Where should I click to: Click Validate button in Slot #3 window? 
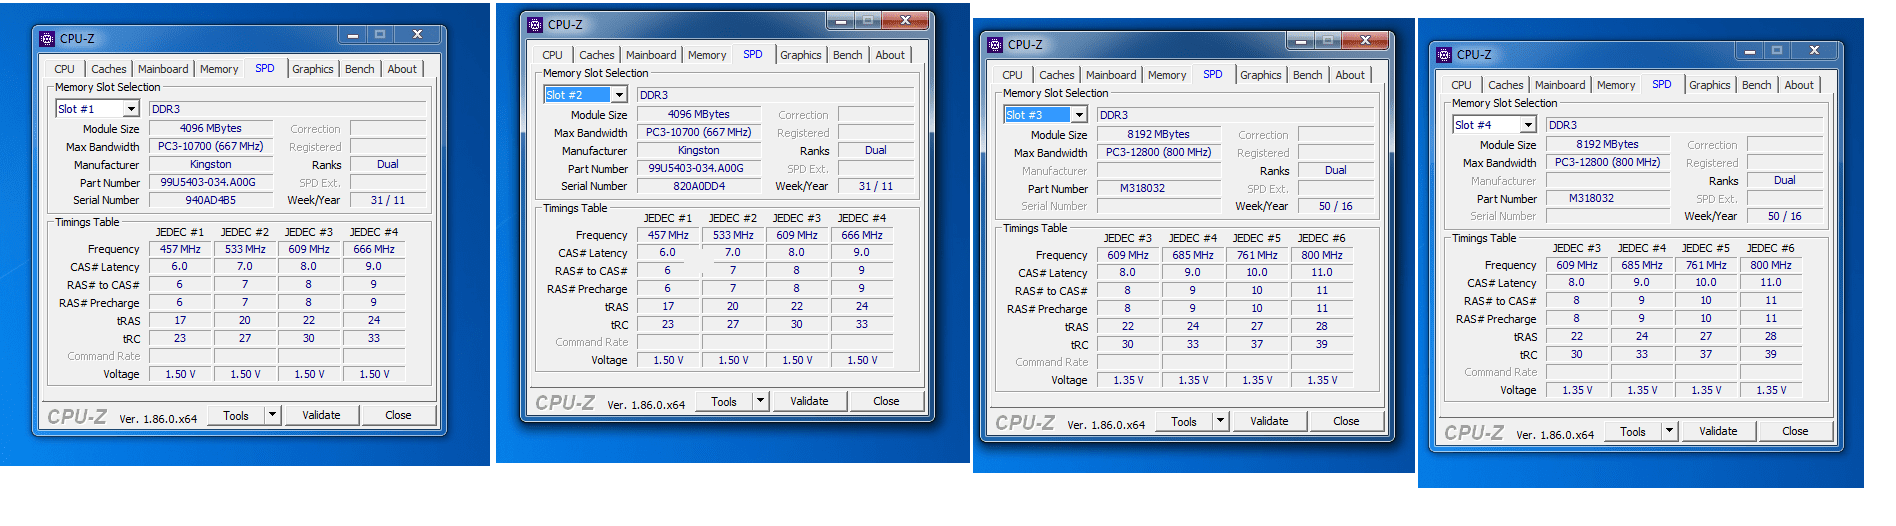1269,421
